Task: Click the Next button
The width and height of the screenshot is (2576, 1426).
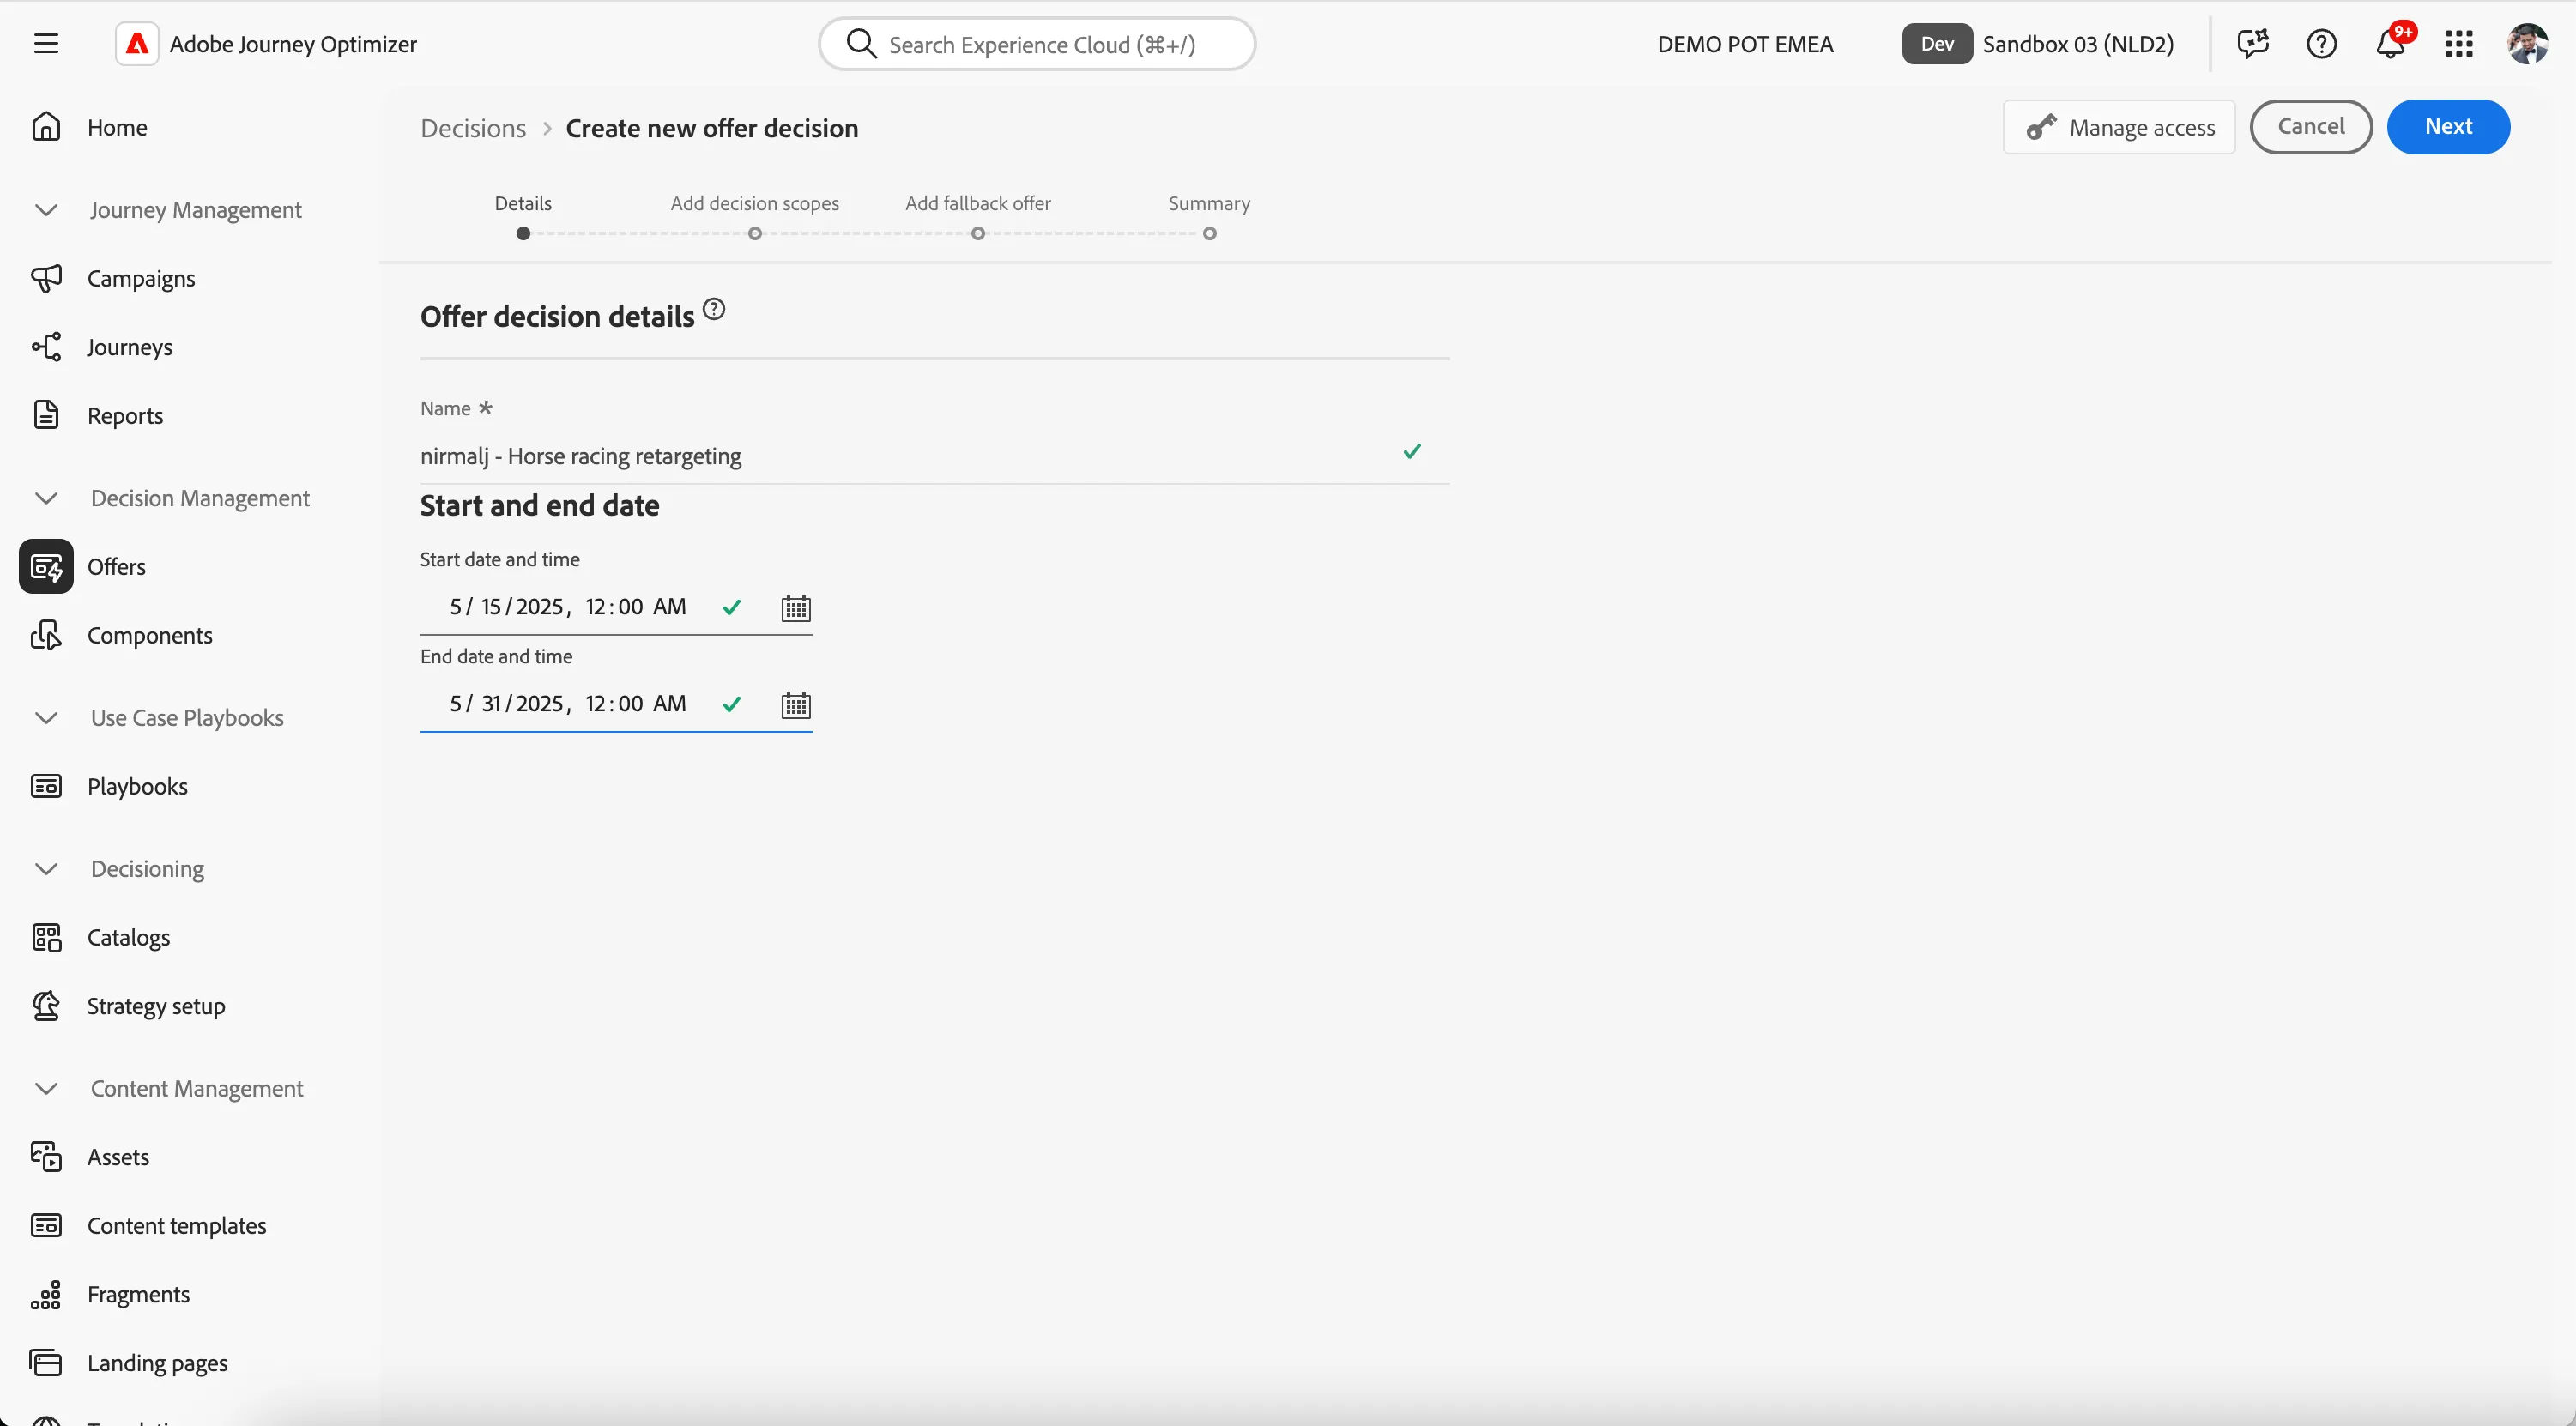Action: (x=2448, y=127)
